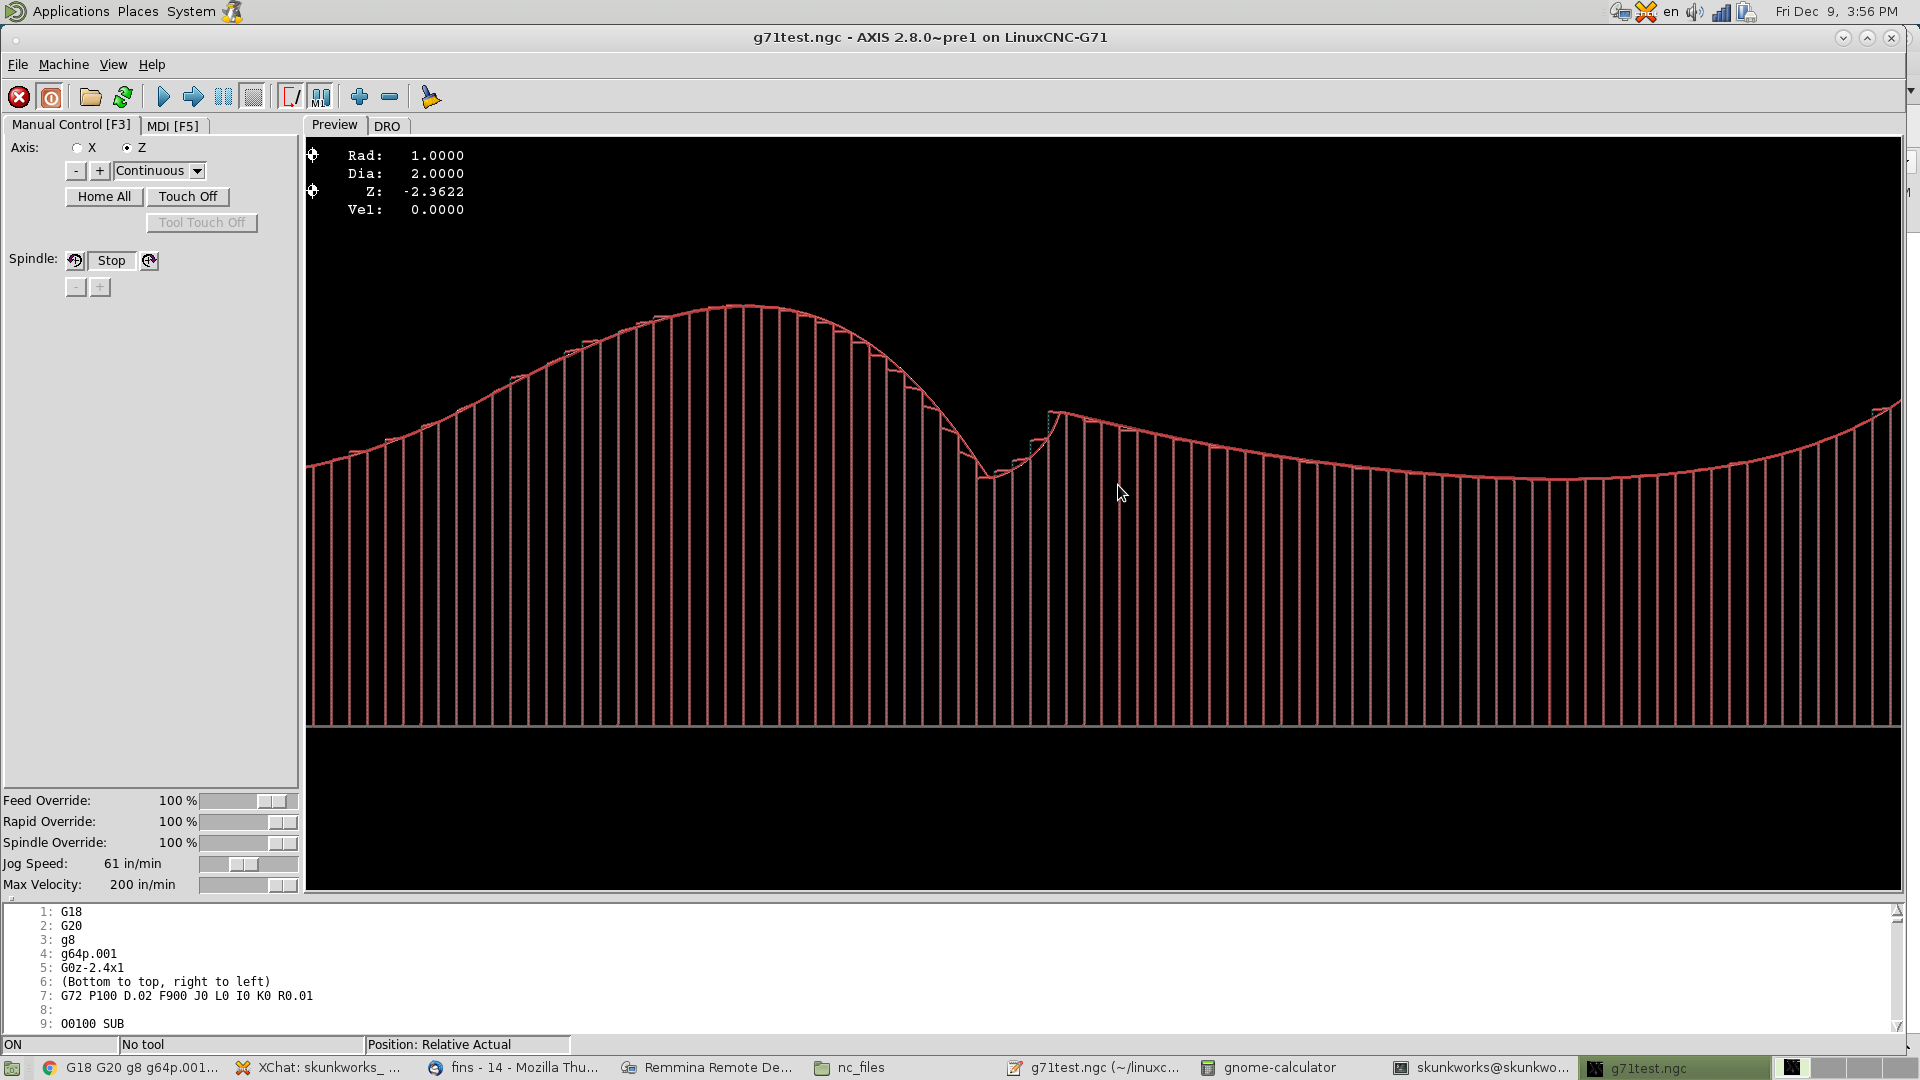Zoom out the preview
This screenshot has height=1080, width=1920.
[x=390, y=97]
